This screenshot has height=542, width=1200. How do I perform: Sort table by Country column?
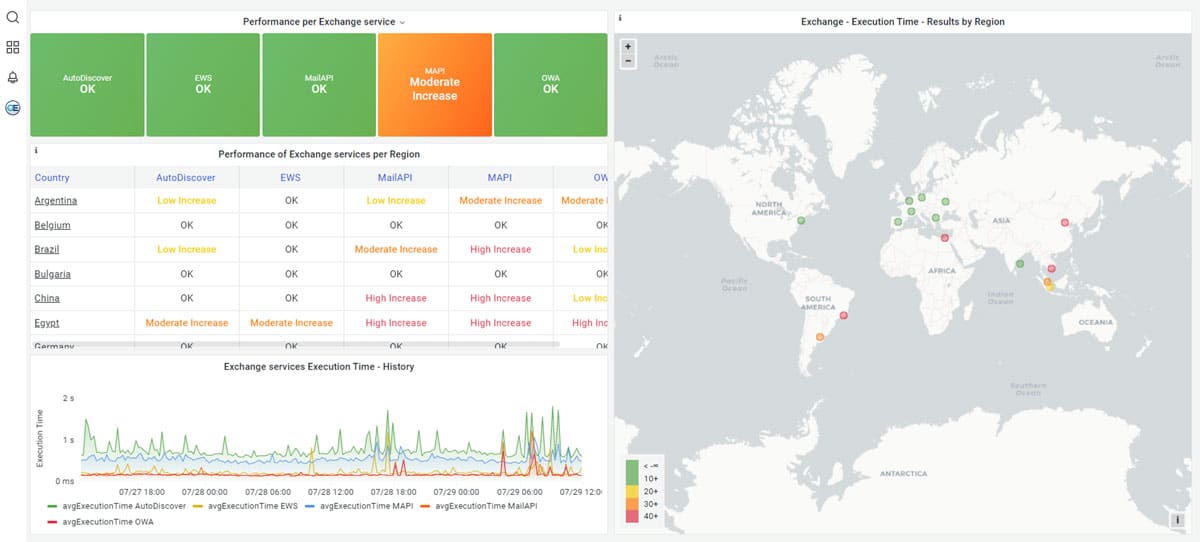[52, 178]
